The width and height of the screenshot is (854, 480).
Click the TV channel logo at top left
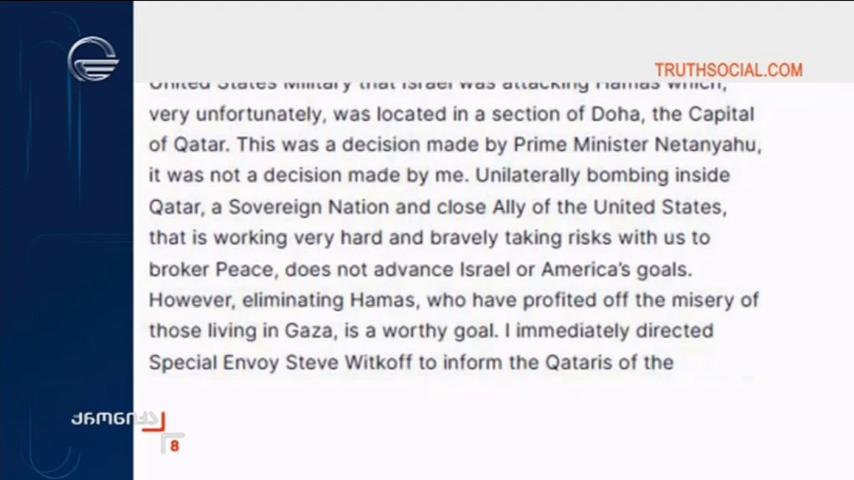click(x=93, y=59)
